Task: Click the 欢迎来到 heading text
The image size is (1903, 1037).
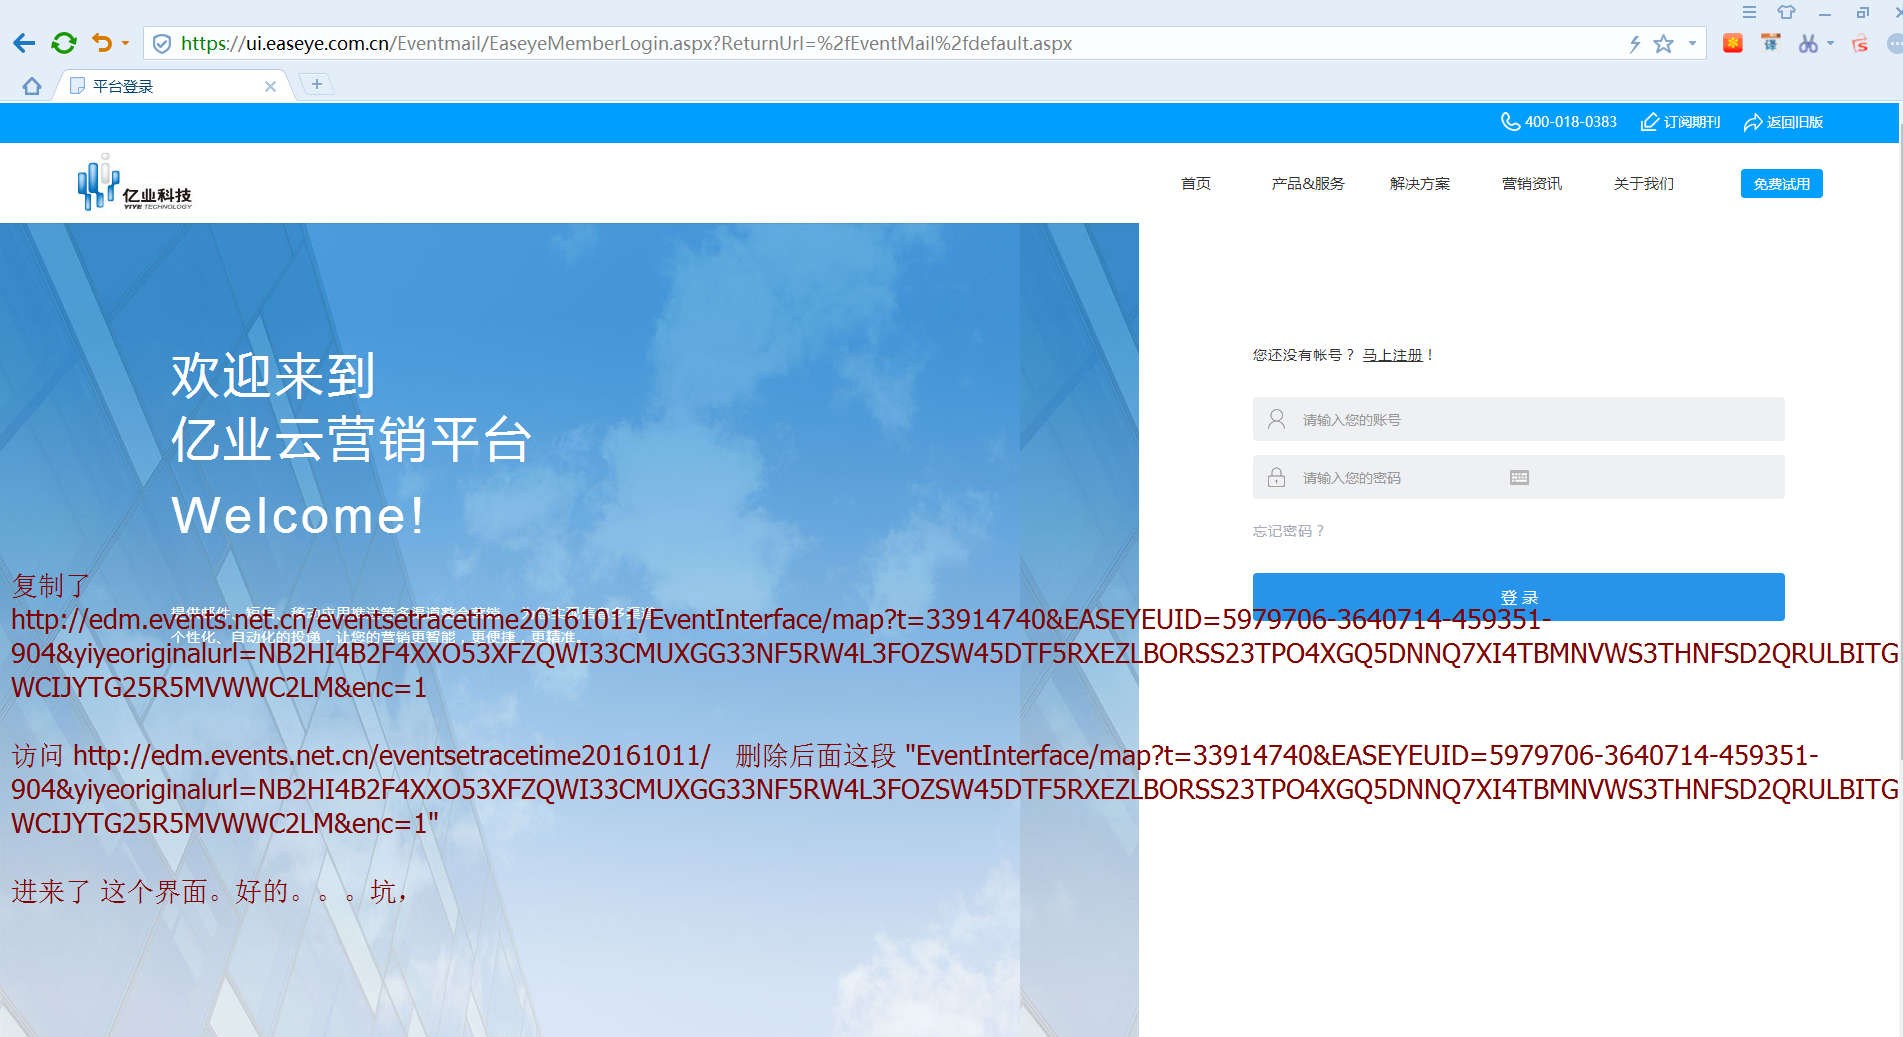Action: pos(273,376)
